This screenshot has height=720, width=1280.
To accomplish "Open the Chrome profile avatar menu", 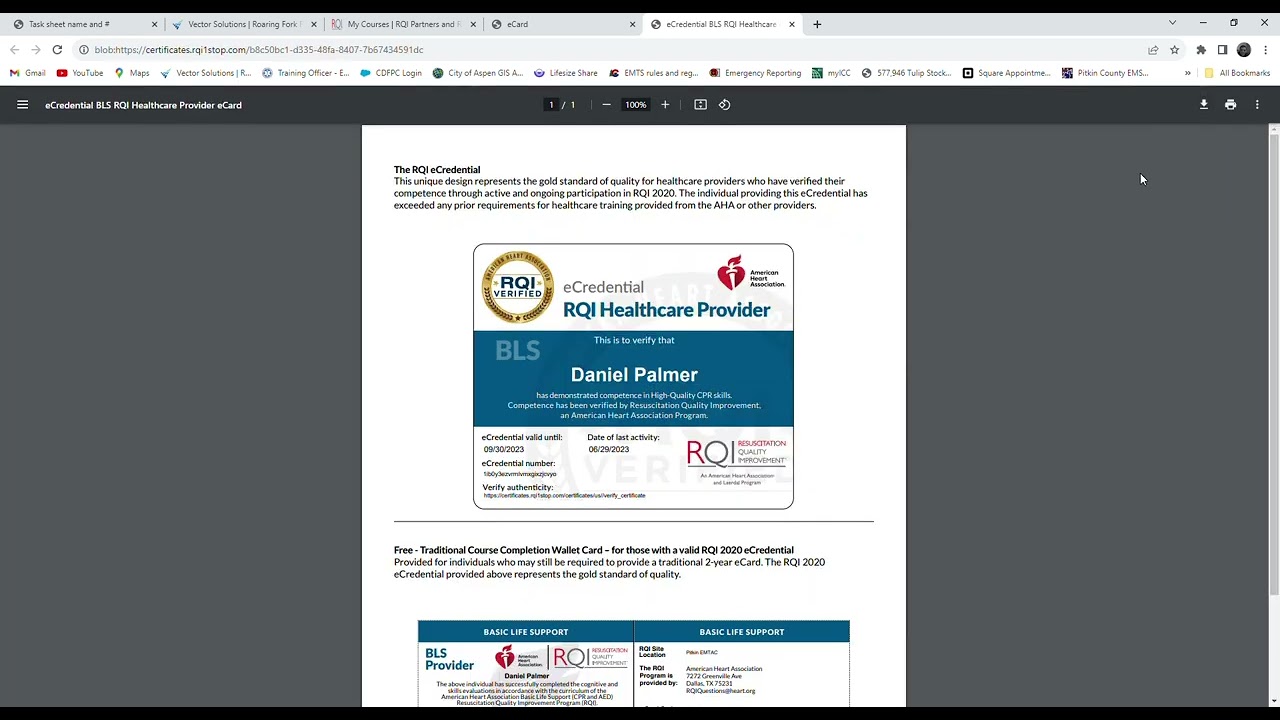I will (1244, 50).
